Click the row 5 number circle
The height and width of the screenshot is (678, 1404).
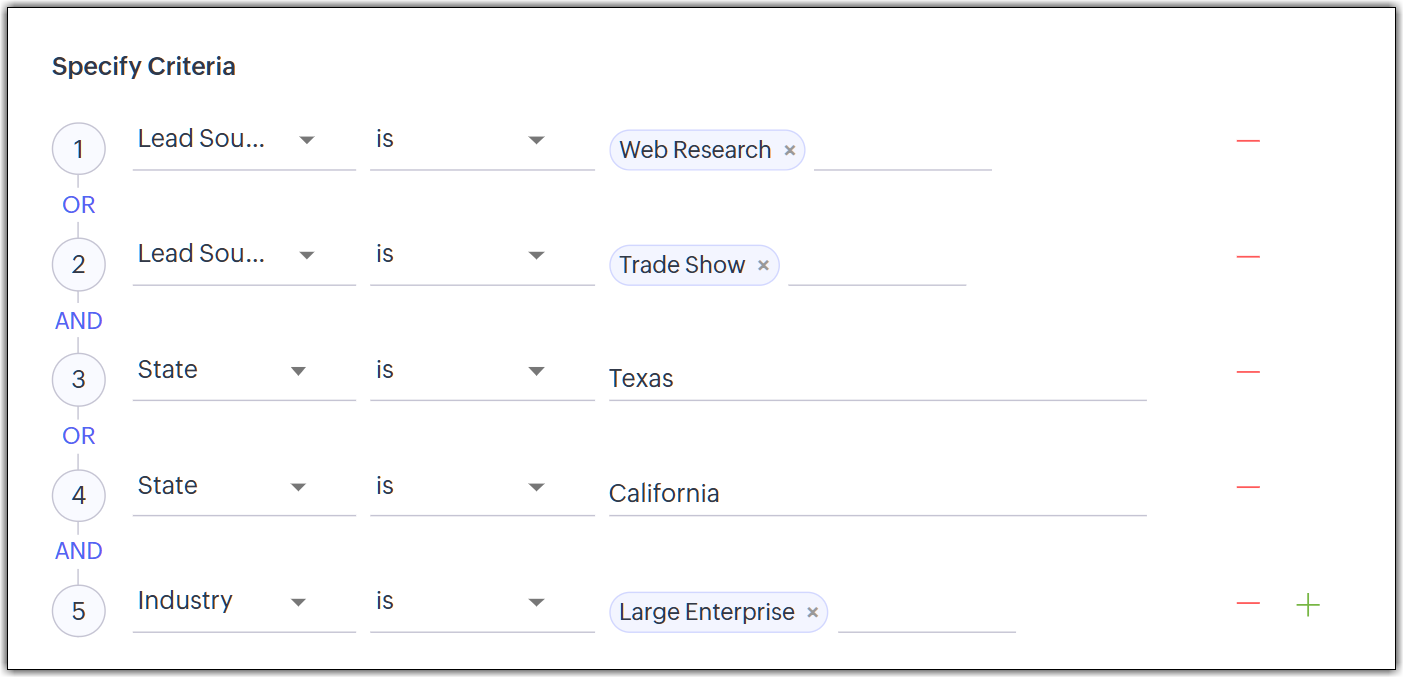(78, 611)
